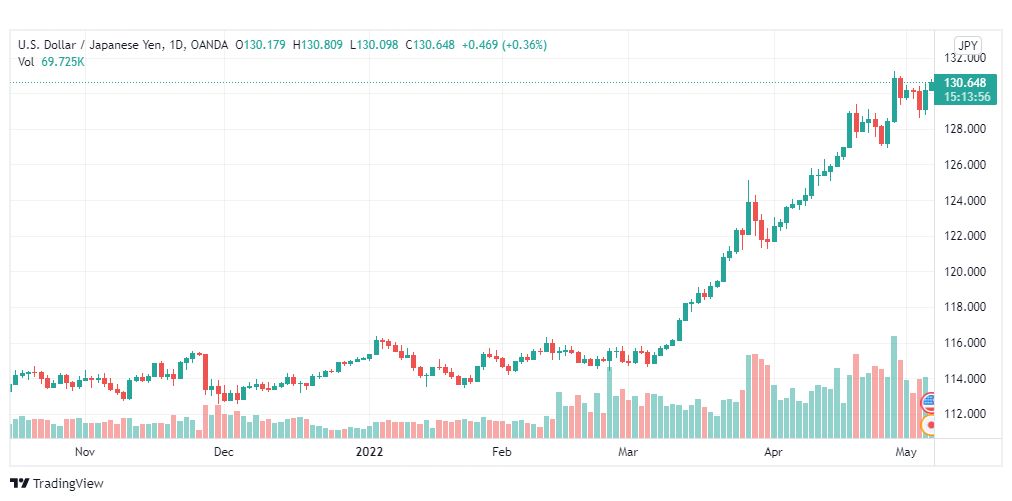The image size is (1012, 501).
Task: Click the US flag economic event icon
Action: click(x=929, y=404)
